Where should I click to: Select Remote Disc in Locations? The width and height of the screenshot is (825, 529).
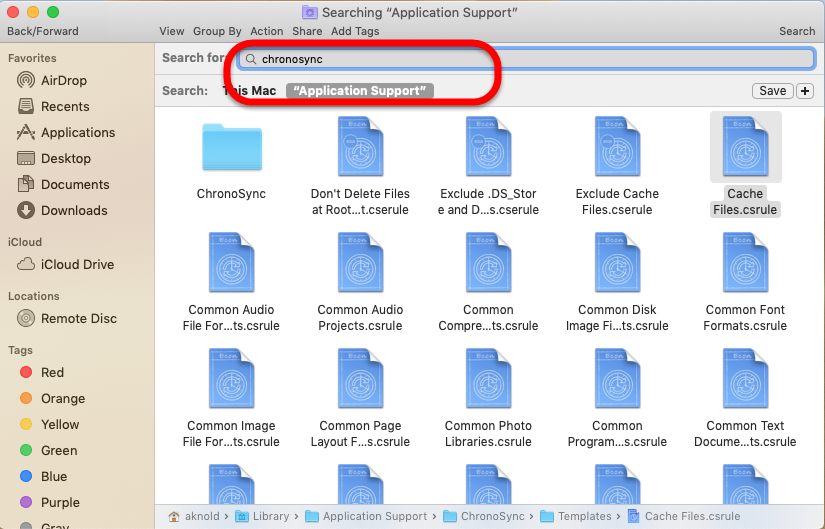point(78,318)
